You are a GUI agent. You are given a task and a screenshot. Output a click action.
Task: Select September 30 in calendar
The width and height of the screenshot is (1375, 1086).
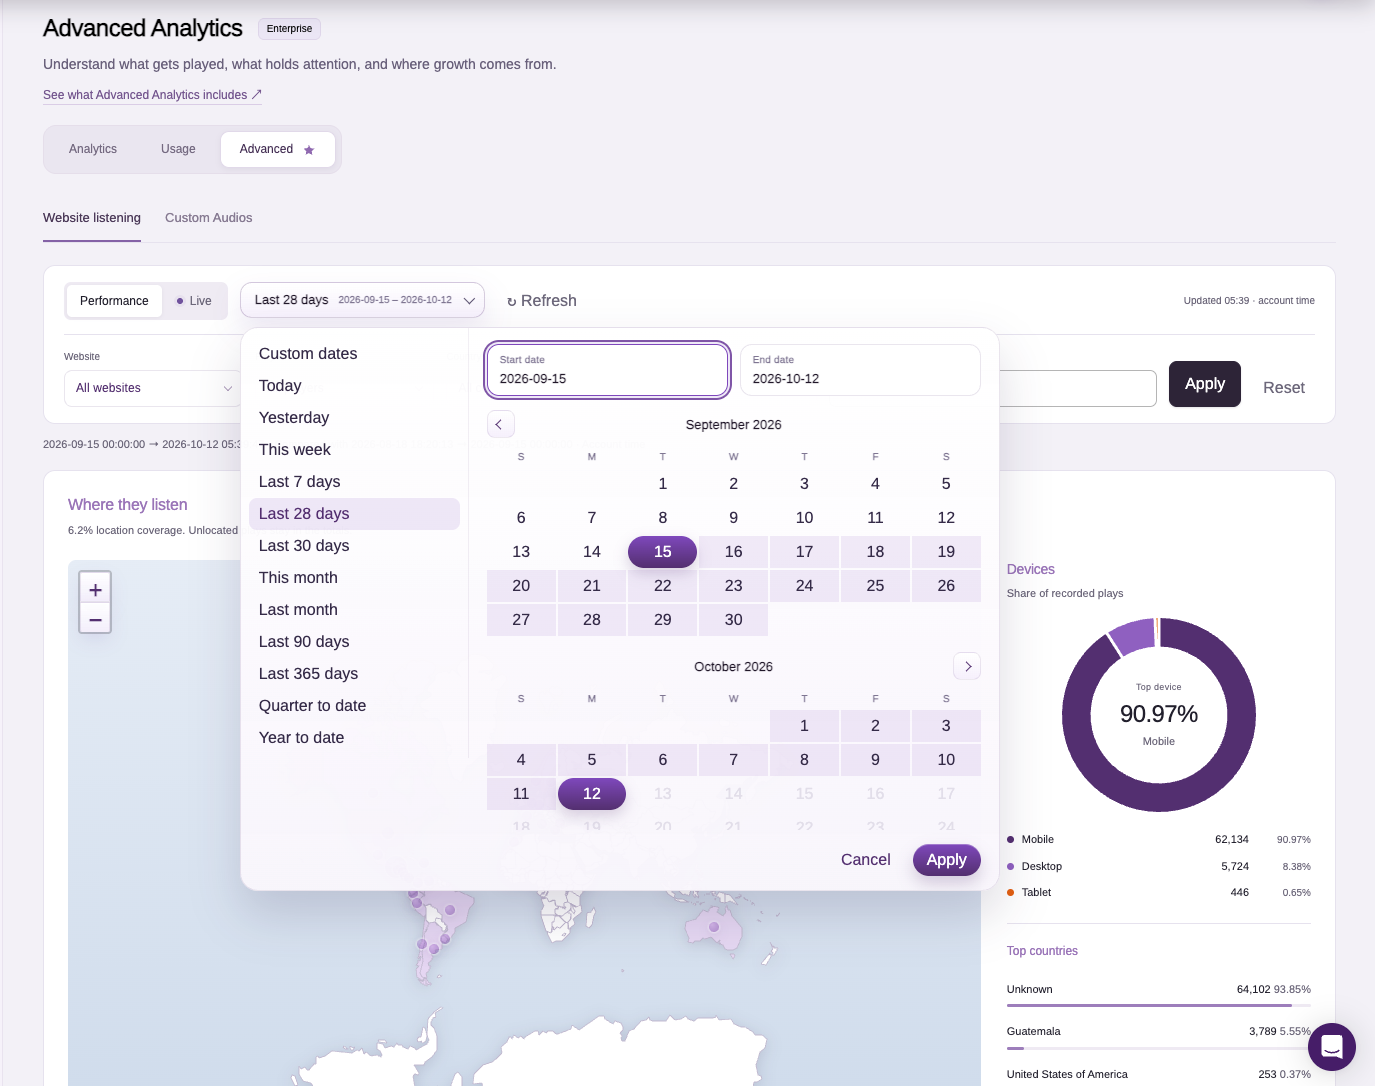(733, 620)
